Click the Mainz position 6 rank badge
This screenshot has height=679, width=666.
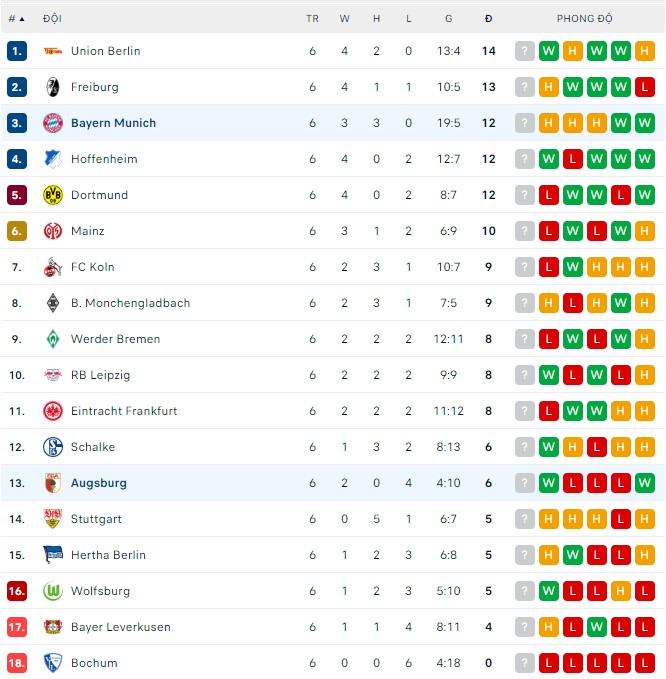click(16, 231)
